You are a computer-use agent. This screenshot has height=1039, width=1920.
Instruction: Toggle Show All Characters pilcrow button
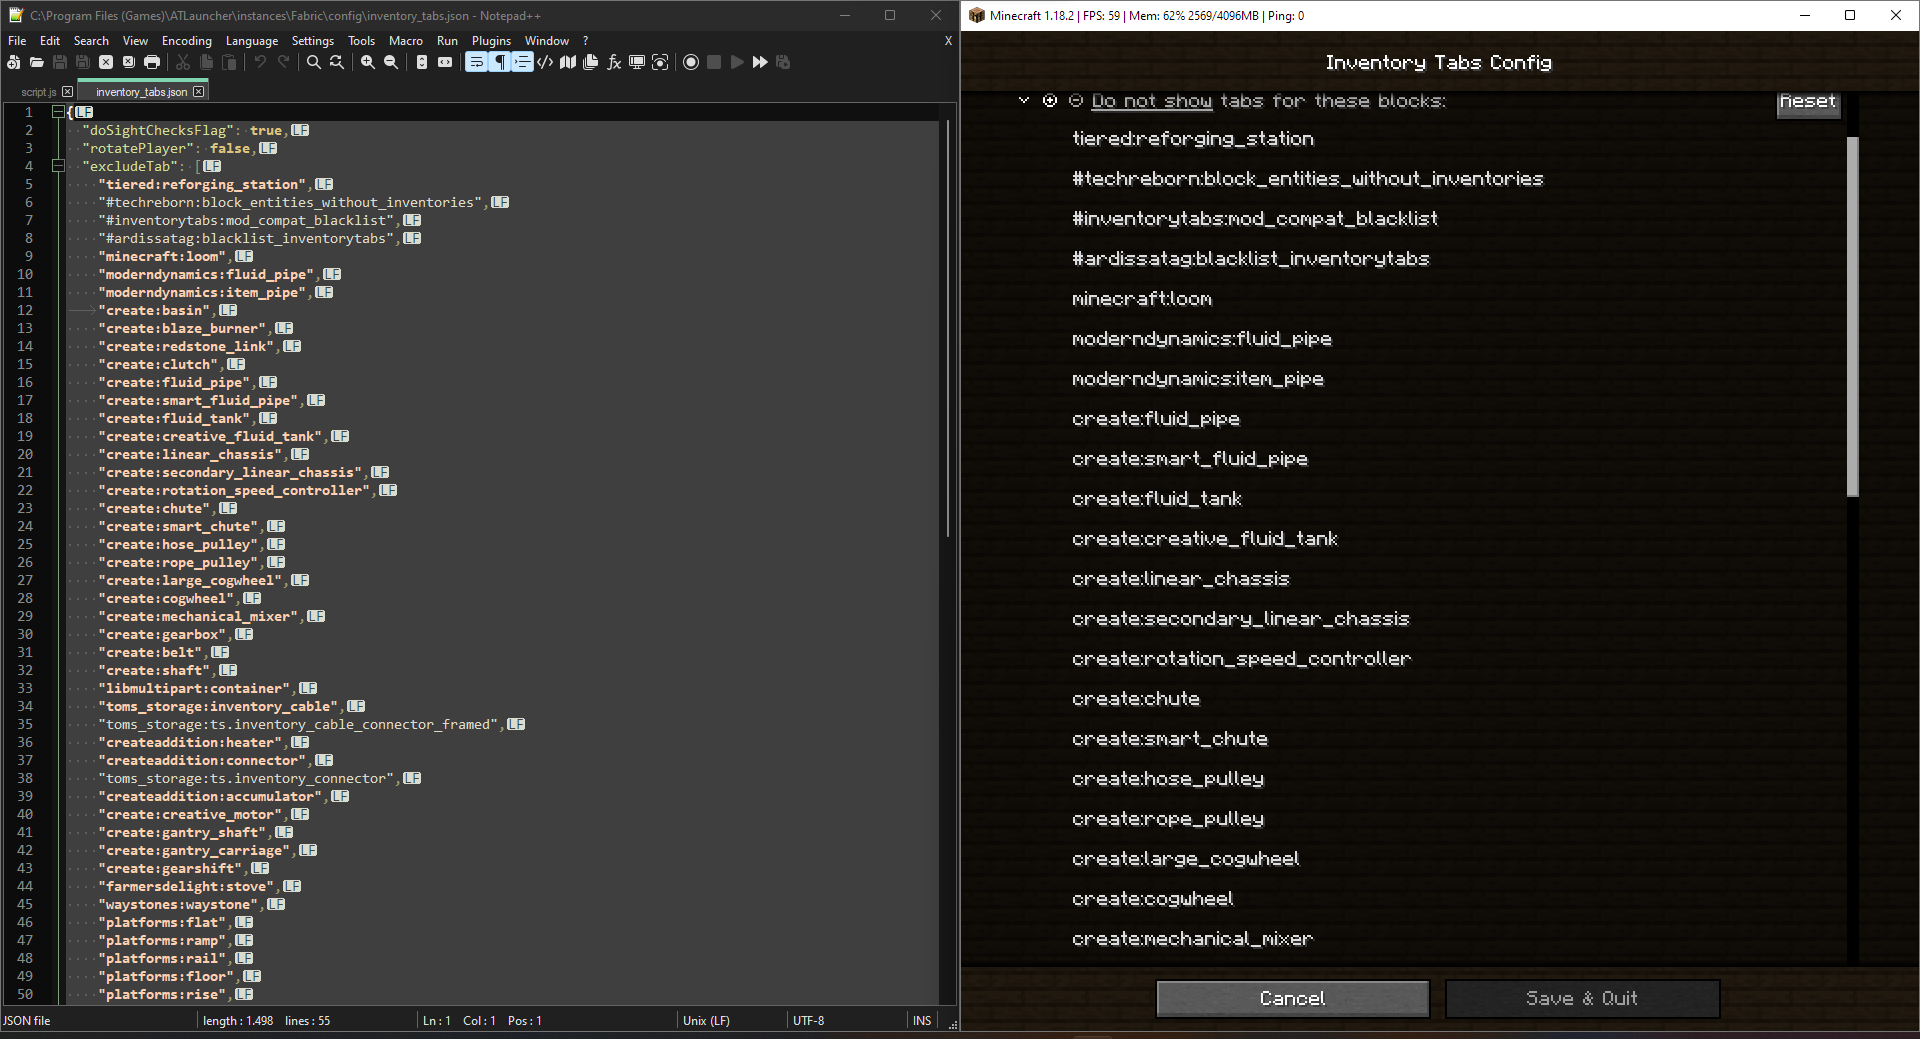tap(499, 62)
